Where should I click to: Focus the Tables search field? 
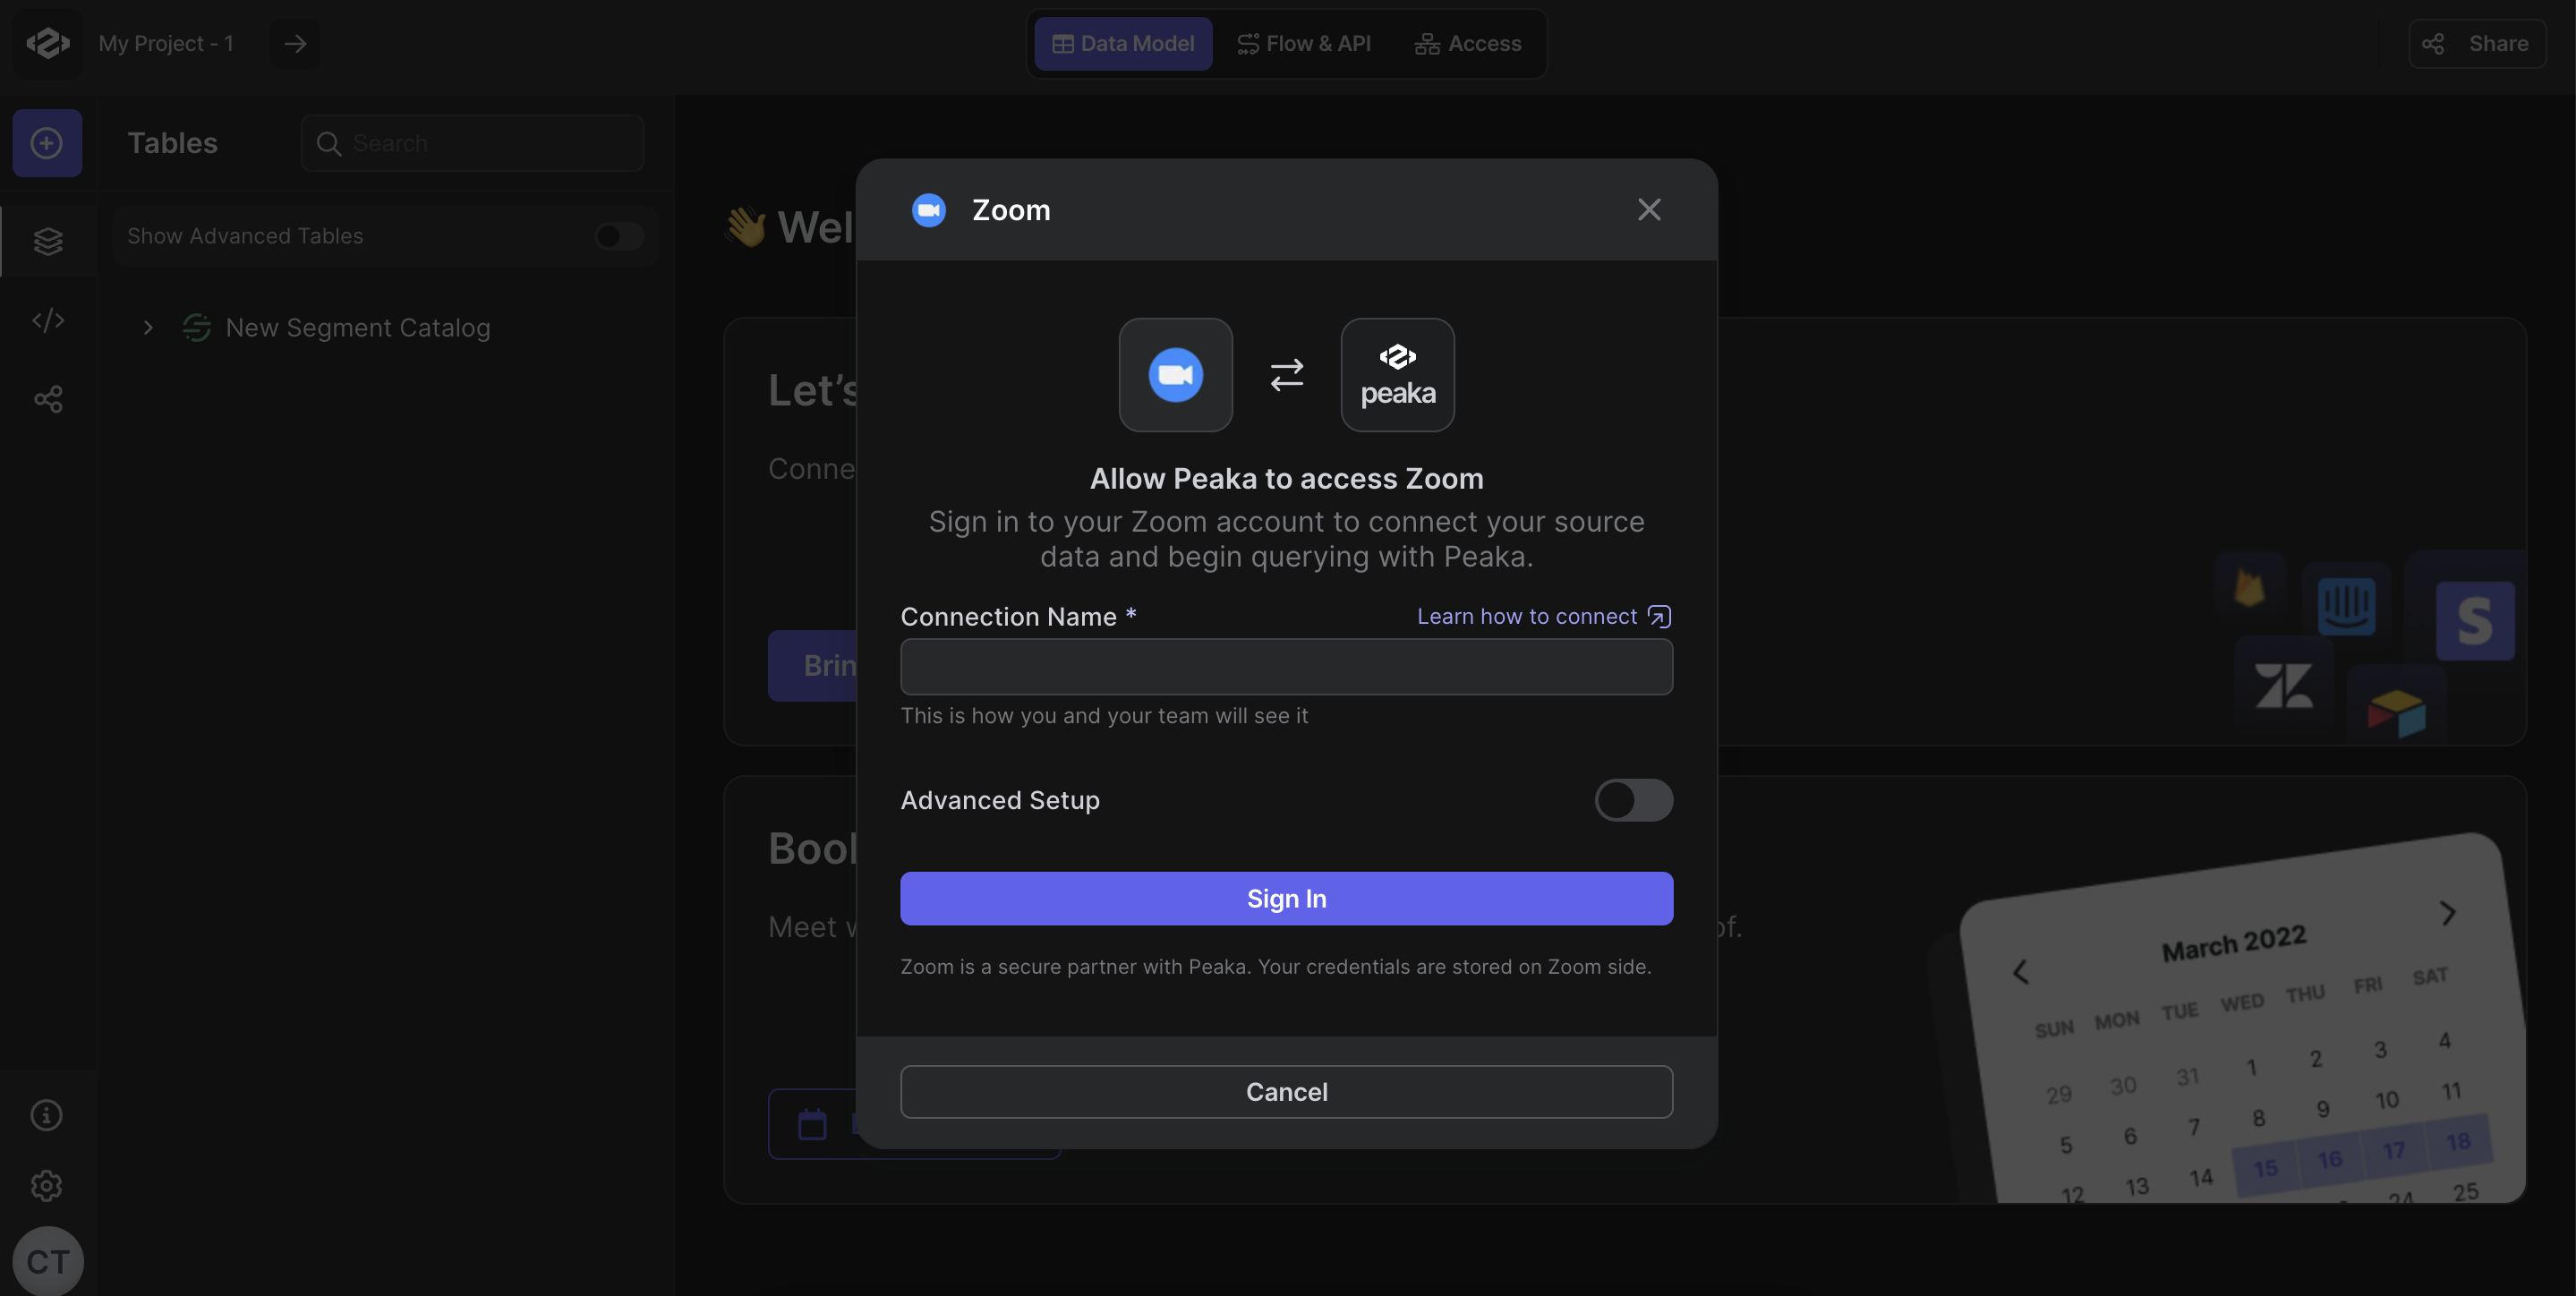tap(472, 143)
